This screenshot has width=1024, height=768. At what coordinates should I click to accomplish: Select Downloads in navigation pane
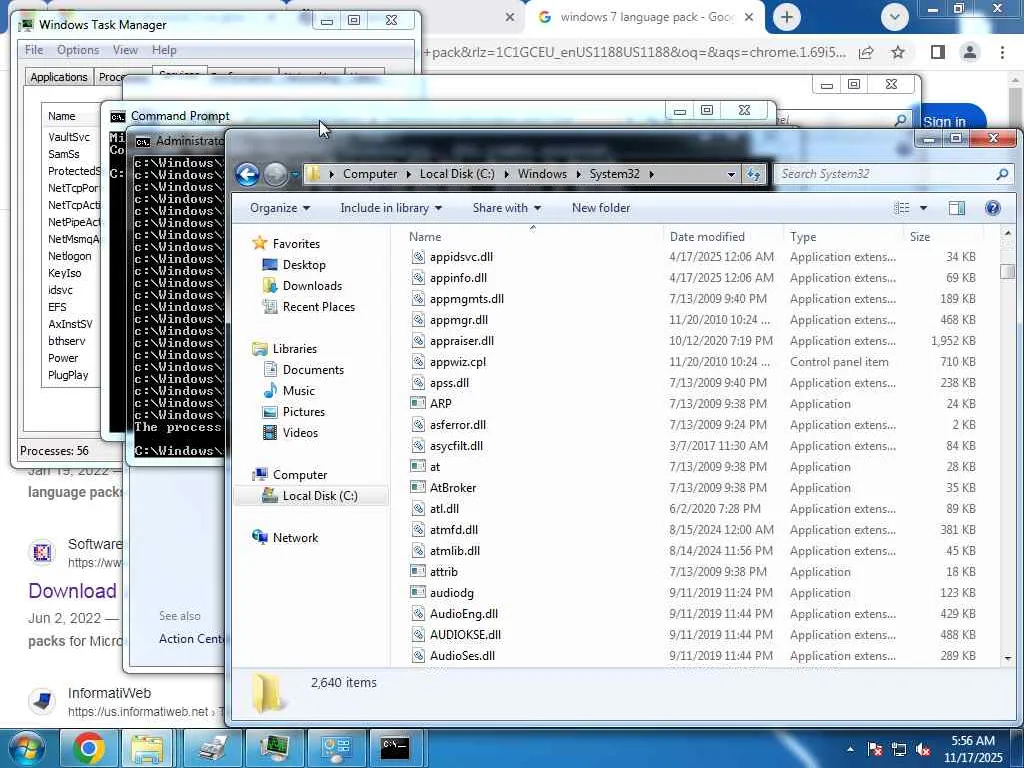tap(312, 285)
